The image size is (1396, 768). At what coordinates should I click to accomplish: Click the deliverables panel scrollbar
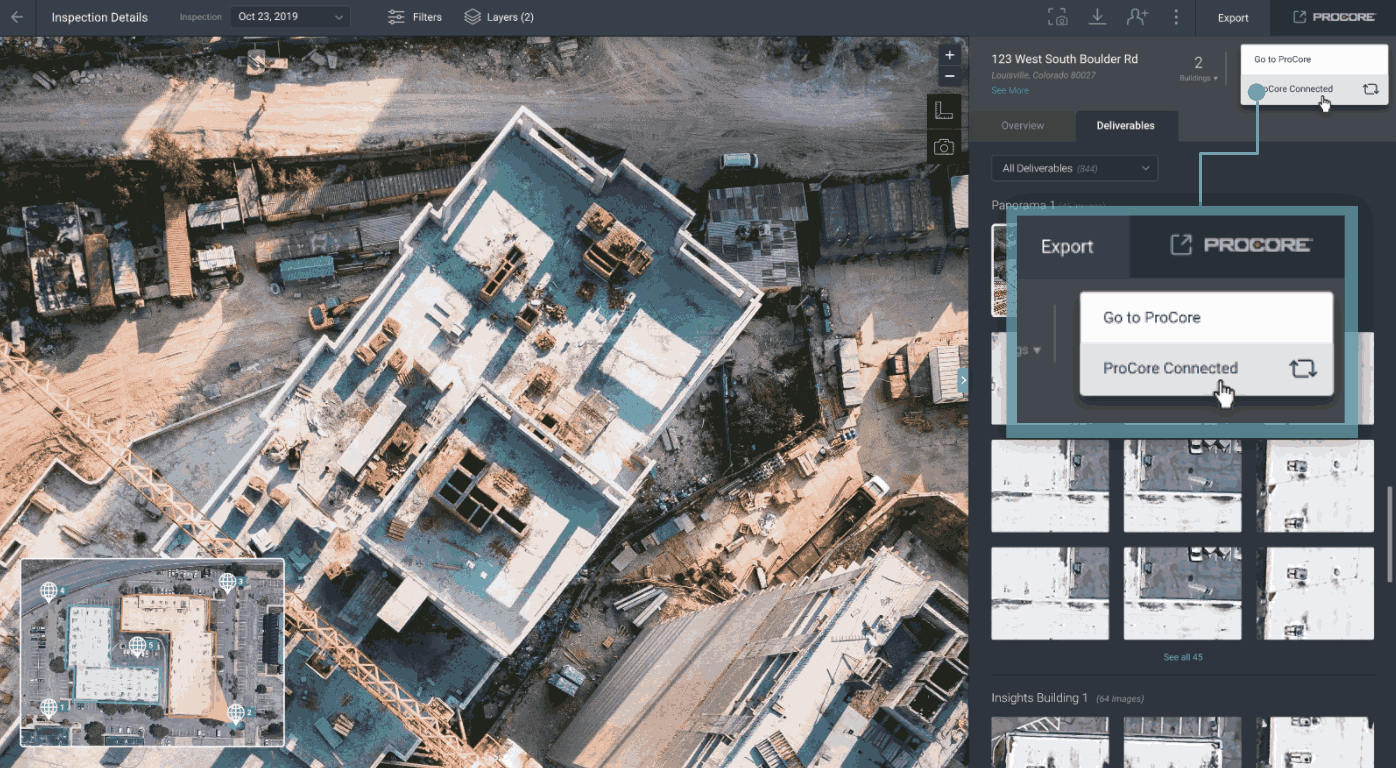click(x=1390, y=534)
